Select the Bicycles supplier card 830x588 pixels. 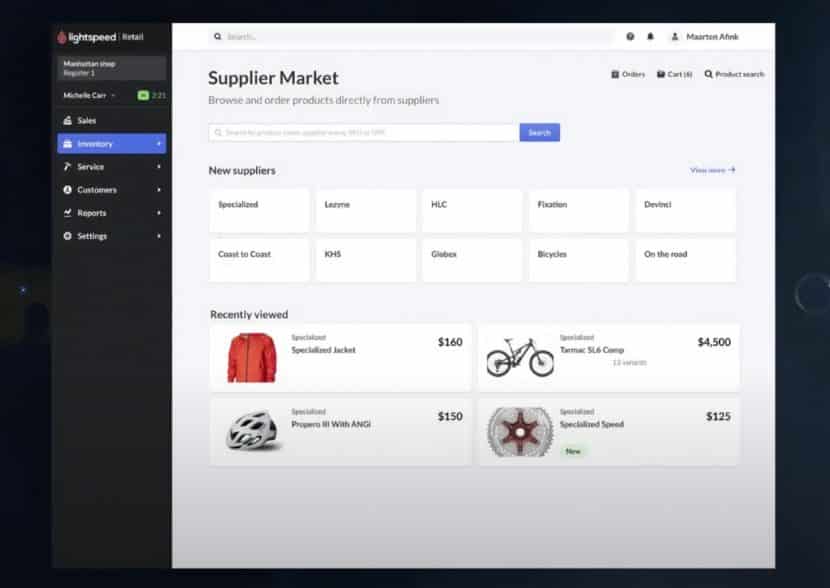[579, 260]
